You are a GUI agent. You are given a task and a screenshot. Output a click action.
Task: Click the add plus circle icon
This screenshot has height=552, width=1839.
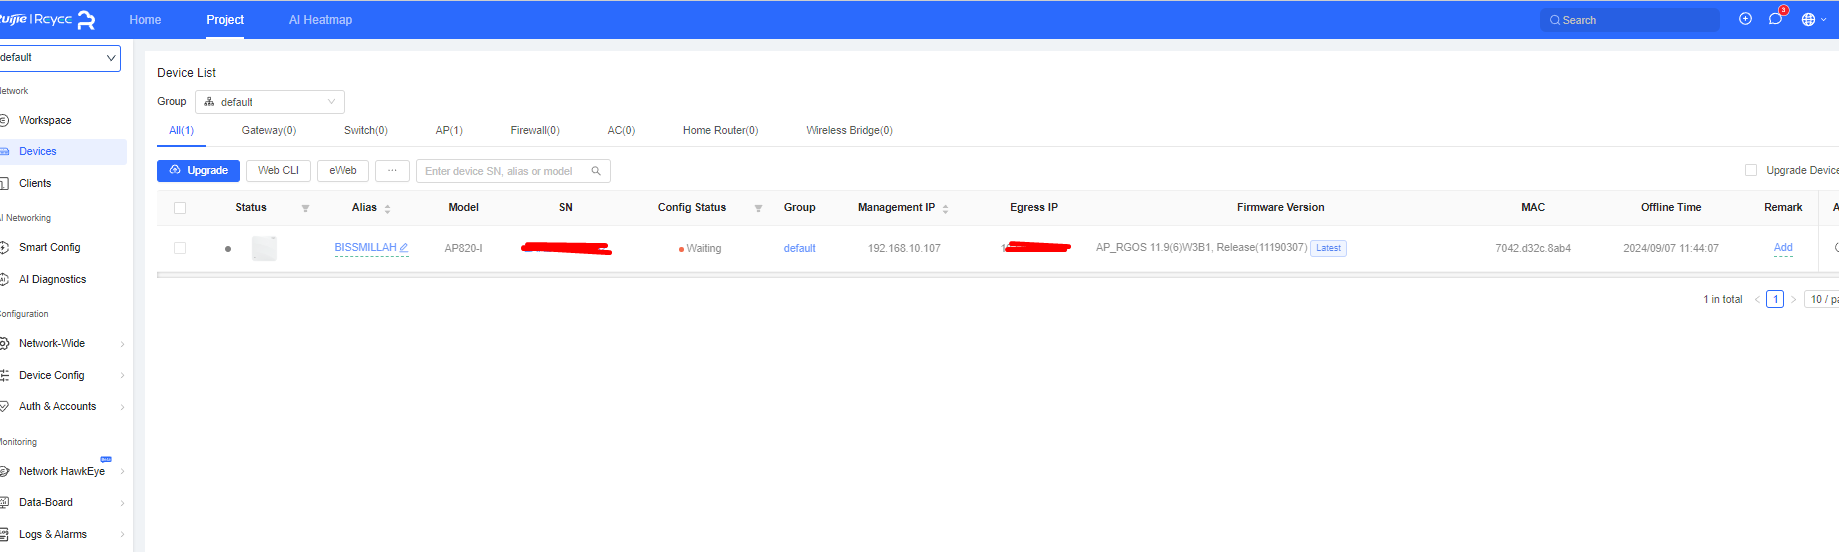[x=1745, y=19]
